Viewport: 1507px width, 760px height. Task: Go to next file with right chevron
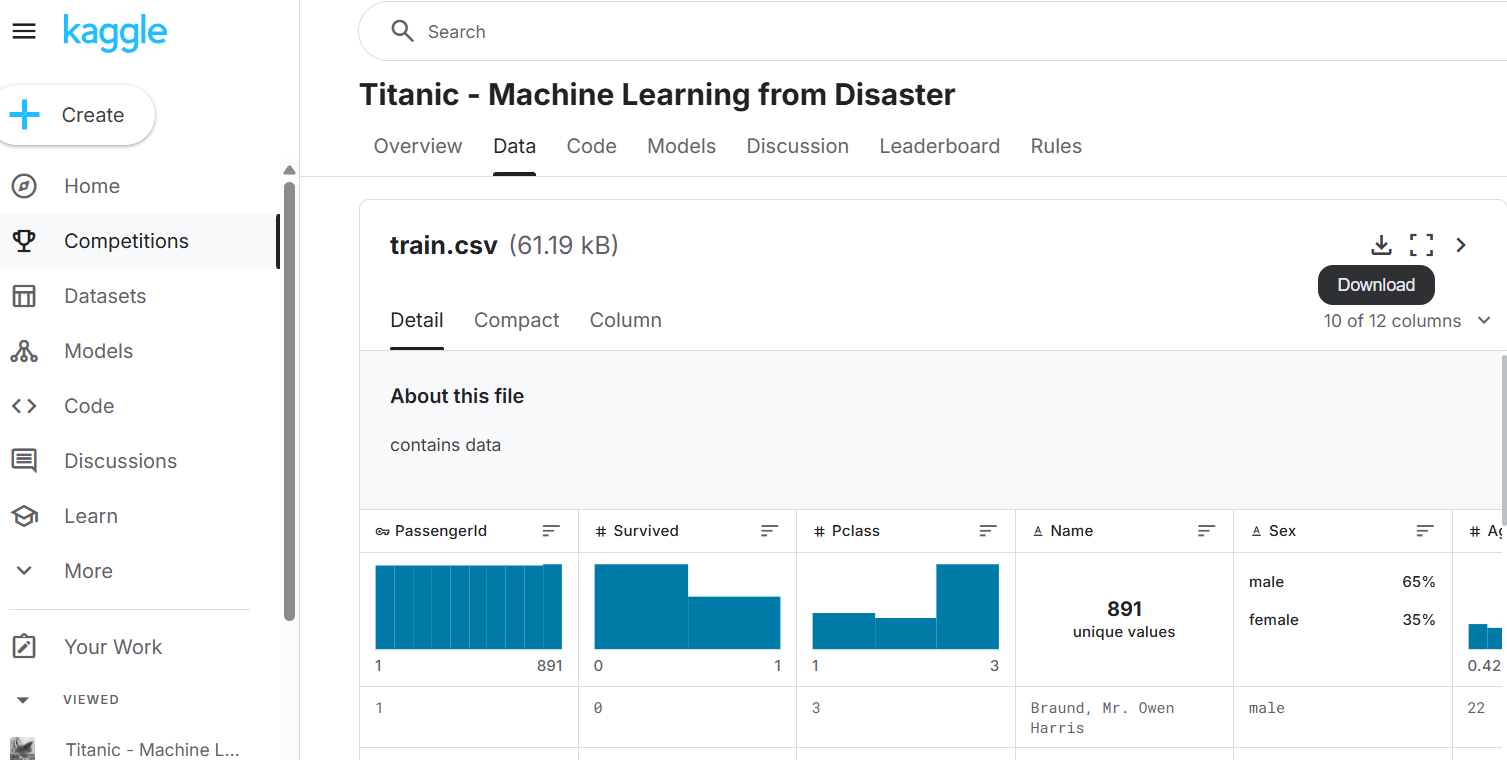tap(1461, 245)
